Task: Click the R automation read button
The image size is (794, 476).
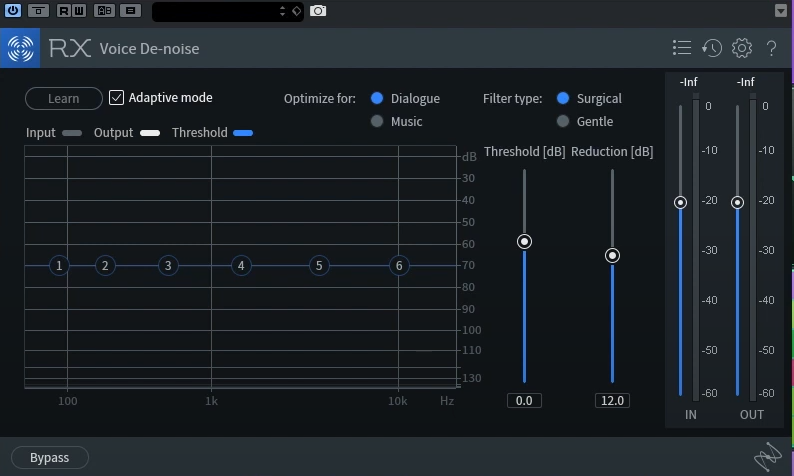Action: (x=64, y=10)
